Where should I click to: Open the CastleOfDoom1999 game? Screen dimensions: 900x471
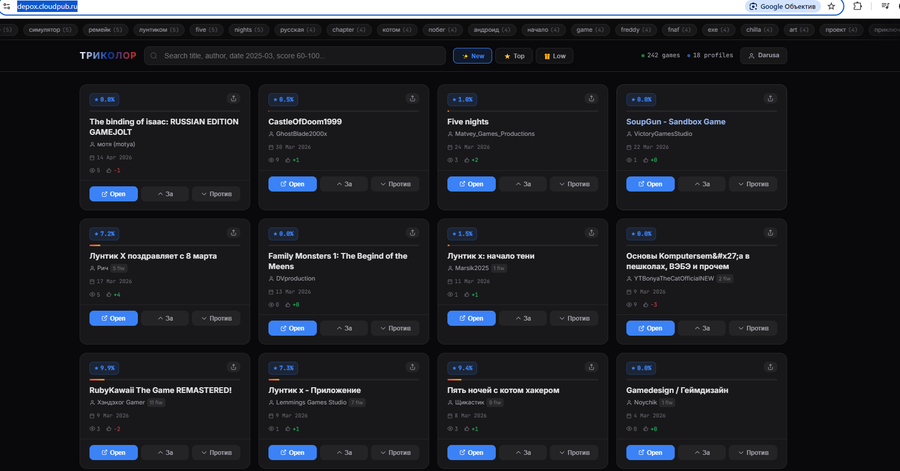point(292,184)
